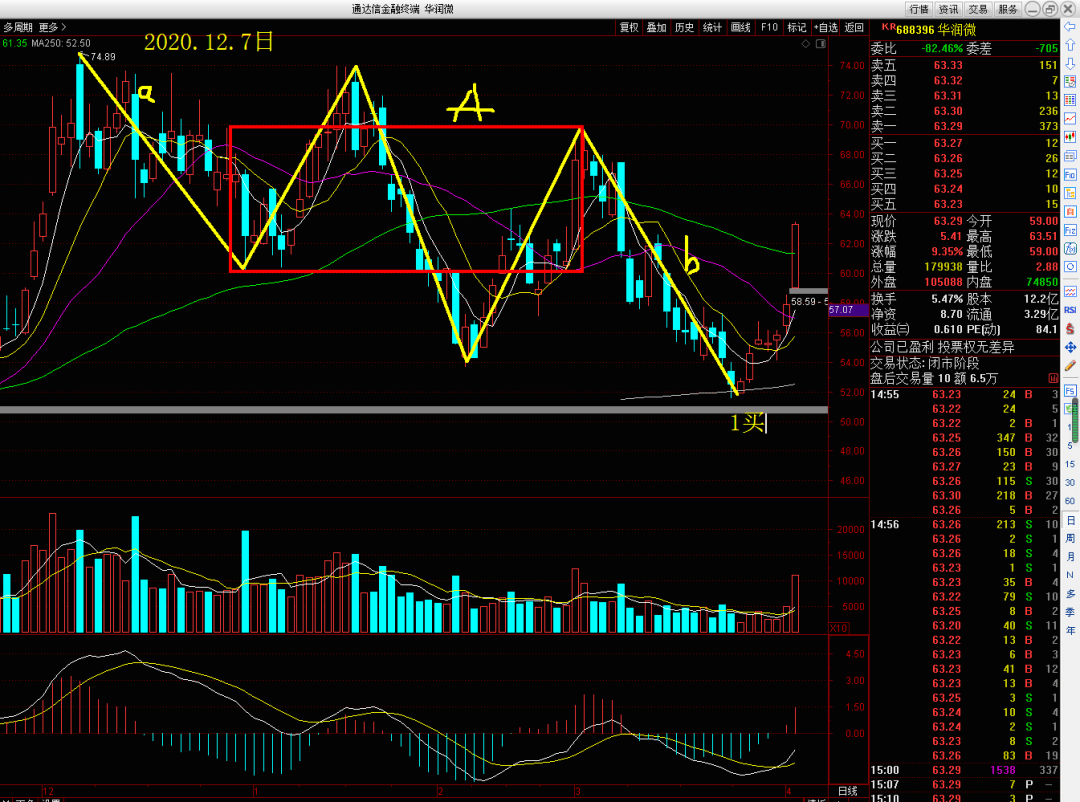Open the 统计 statistics option
1080x802 pixels.
712,28
